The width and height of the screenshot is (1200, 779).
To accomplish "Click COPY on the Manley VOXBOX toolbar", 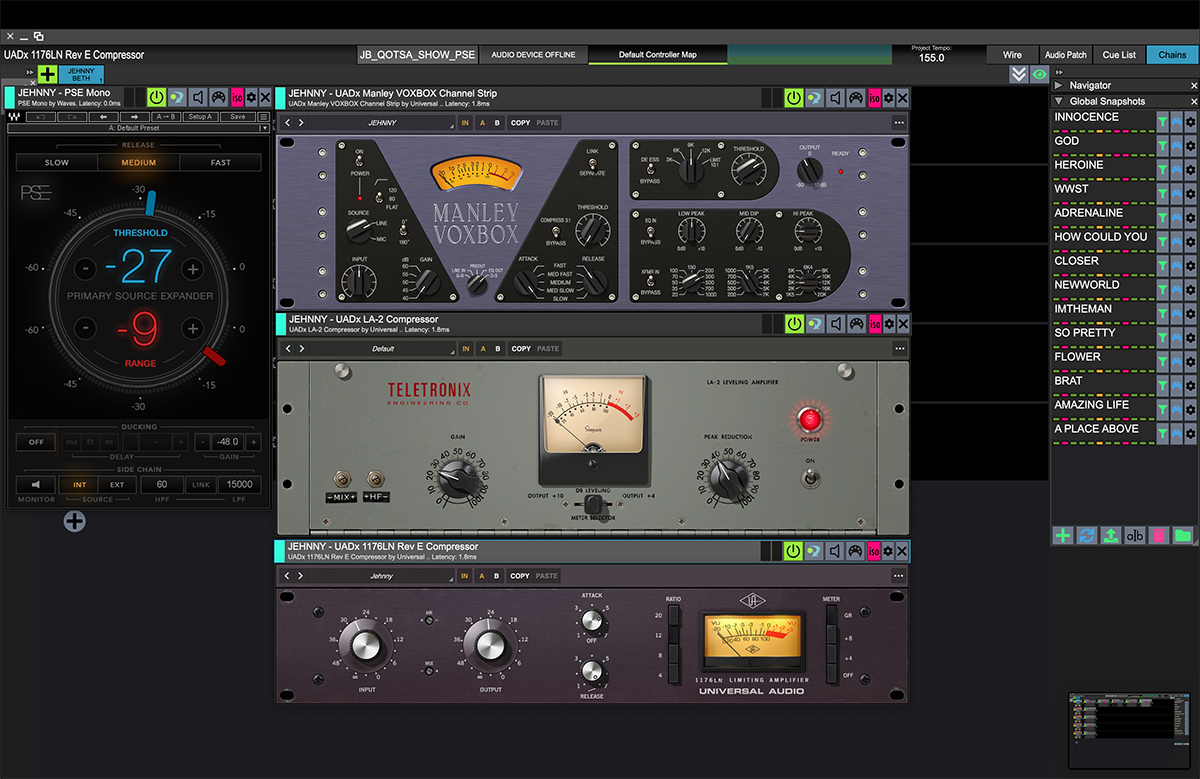I will tap(520, 123).
